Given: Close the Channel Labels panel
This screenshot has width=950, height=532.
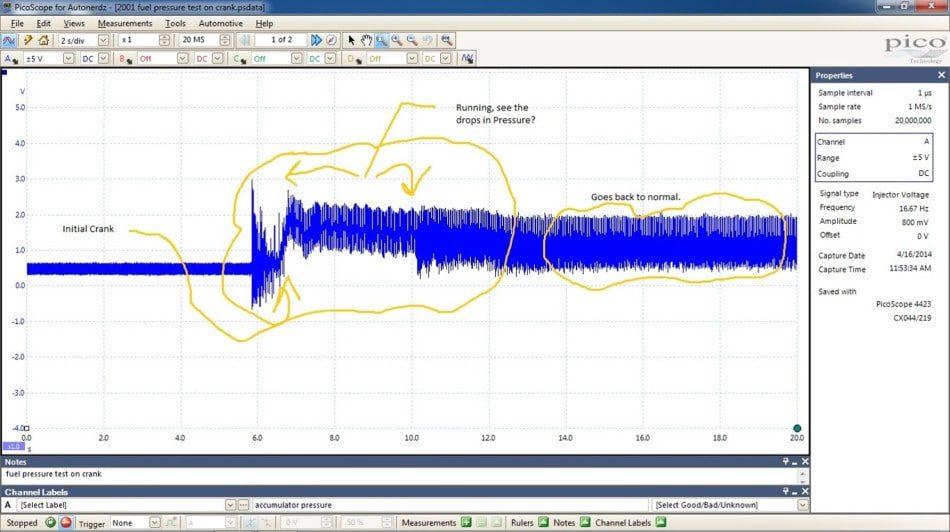Looking at the screenshot, I should [805, 491].
